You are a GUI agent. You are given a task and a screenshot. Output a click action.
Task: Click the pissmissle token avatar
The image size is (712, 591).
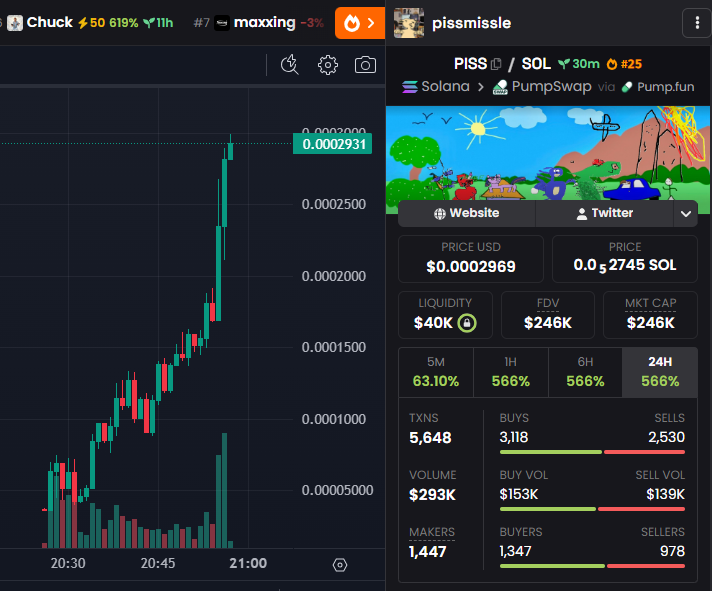pyautogui.click(x=409, y=23)
